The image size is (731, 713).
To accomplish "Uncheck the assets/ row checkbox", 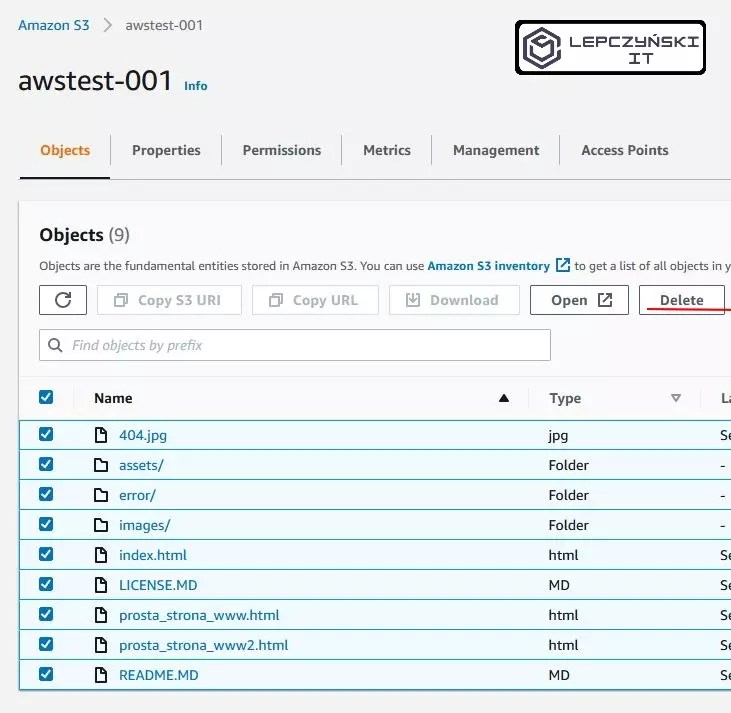I will [46, 464].
